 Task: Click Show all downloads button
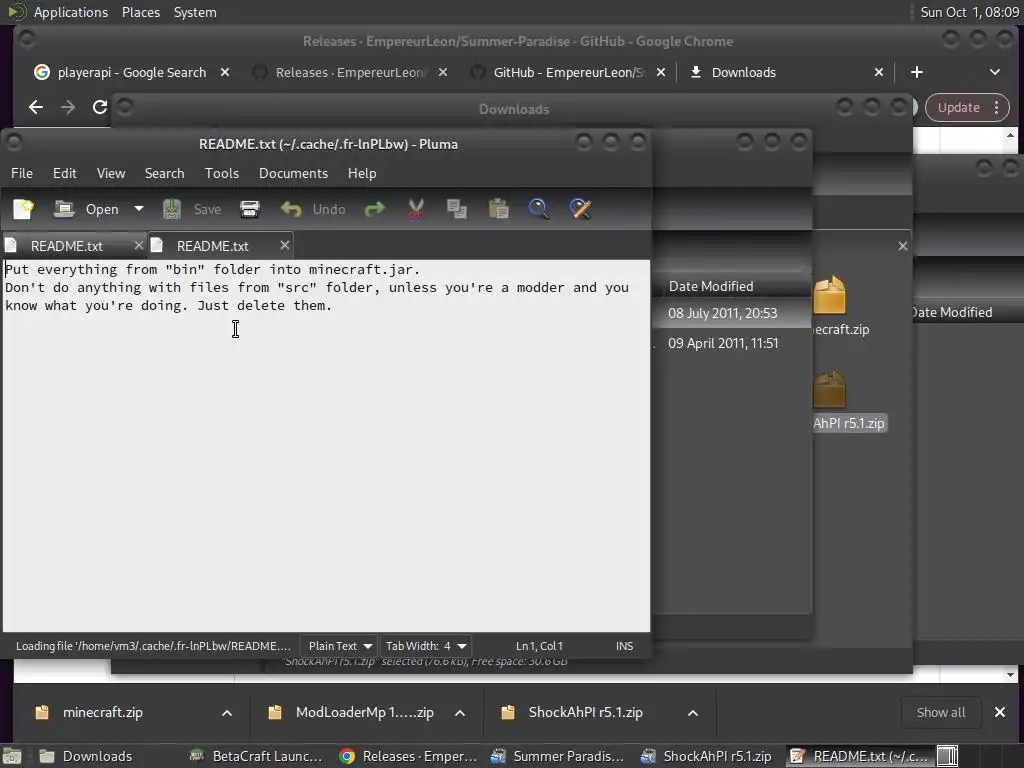pyautogui.click(x=940, y=712)
